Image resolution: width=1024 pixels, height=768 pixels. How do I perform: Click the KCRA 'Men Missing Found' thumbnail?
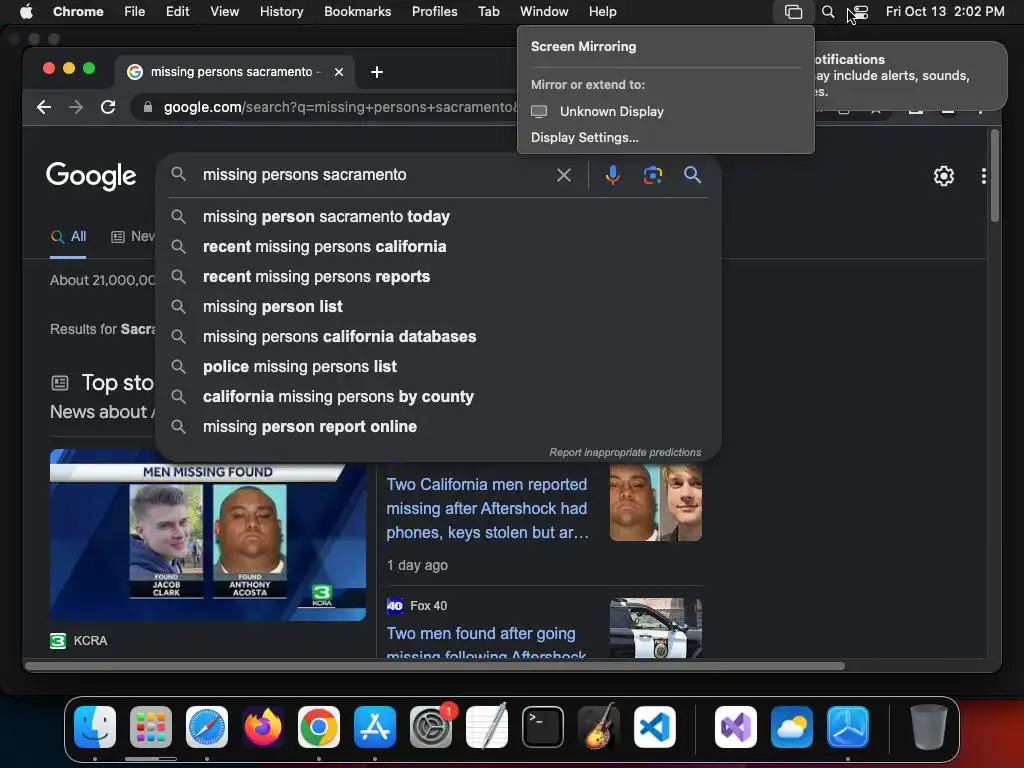click(x=208, y=535)
